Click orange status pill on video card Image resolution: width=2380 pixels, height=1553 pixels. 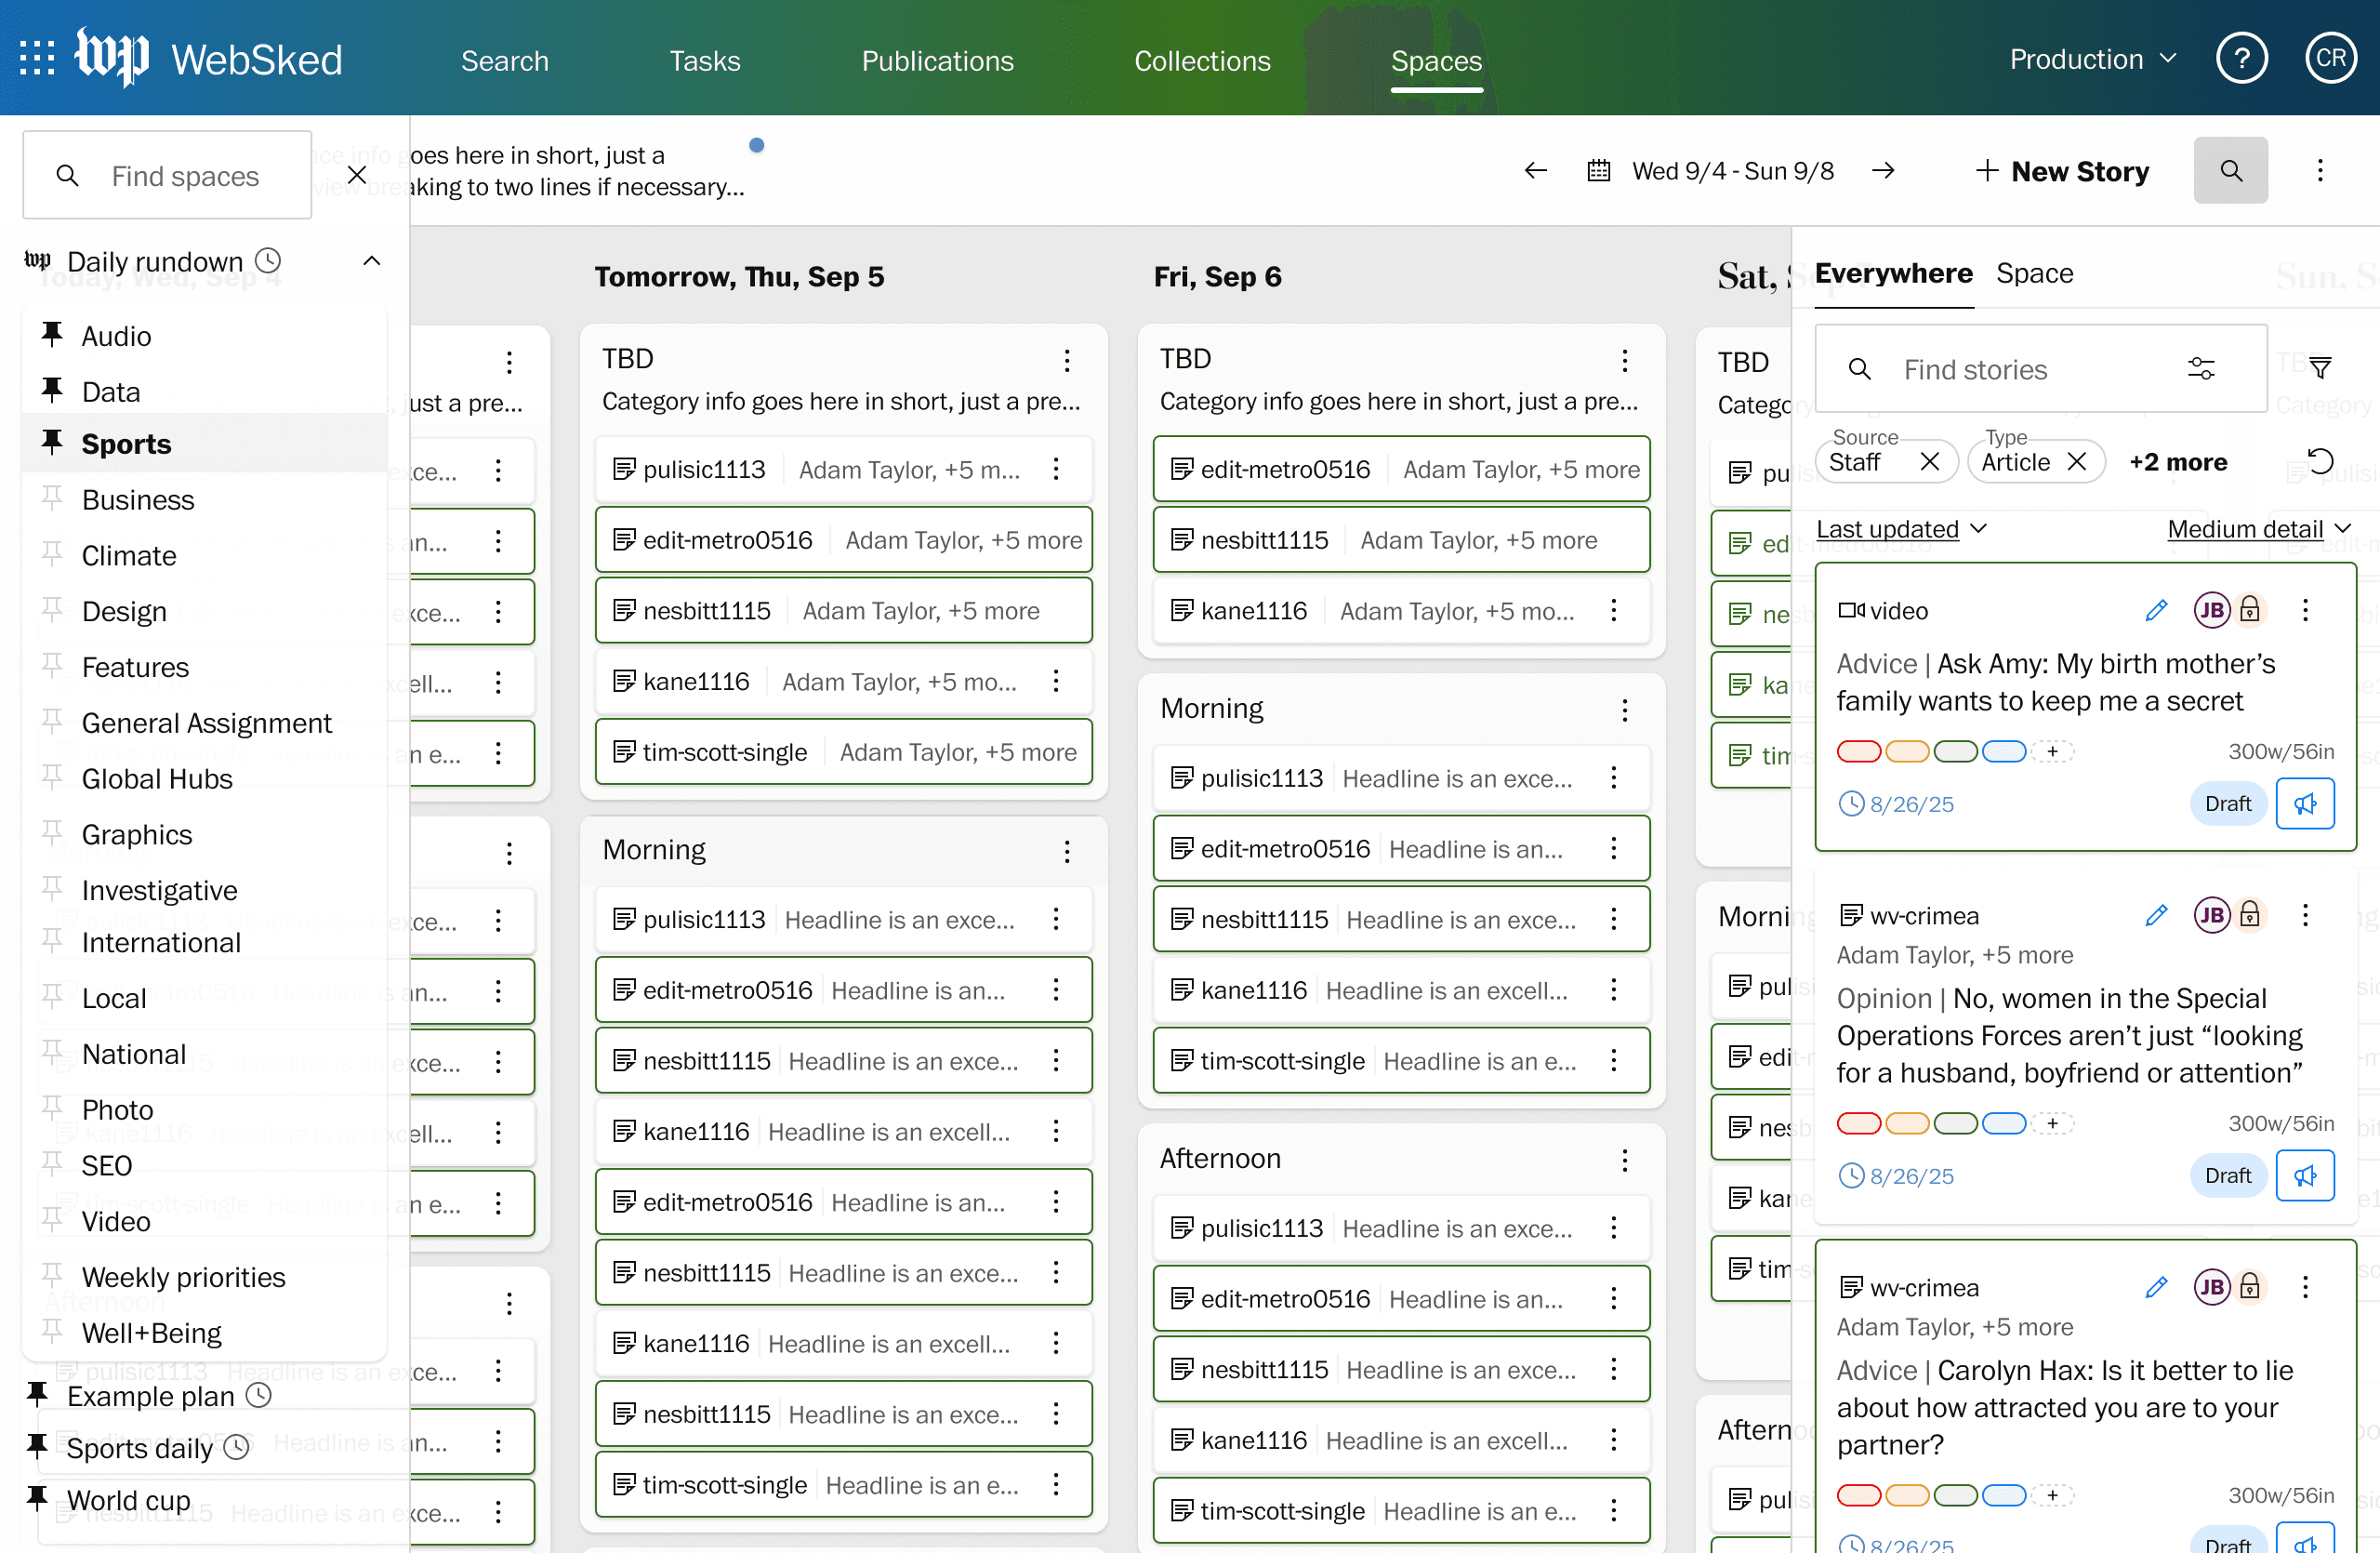click(x=1907, y=751)
